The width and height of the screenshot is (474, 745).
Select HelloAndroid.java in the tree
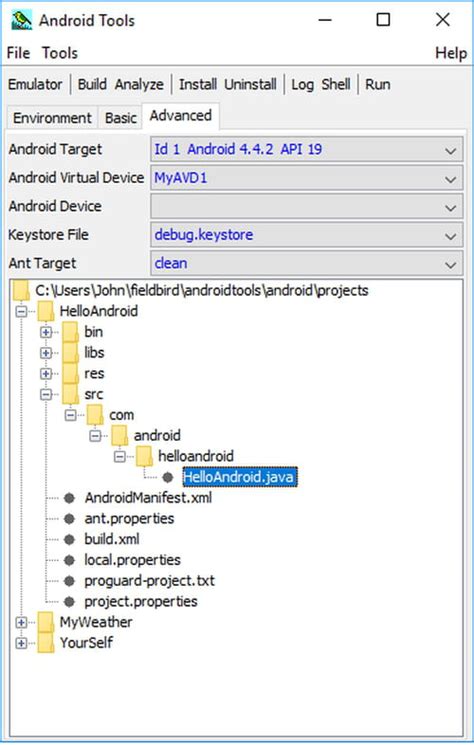(240, 477)
